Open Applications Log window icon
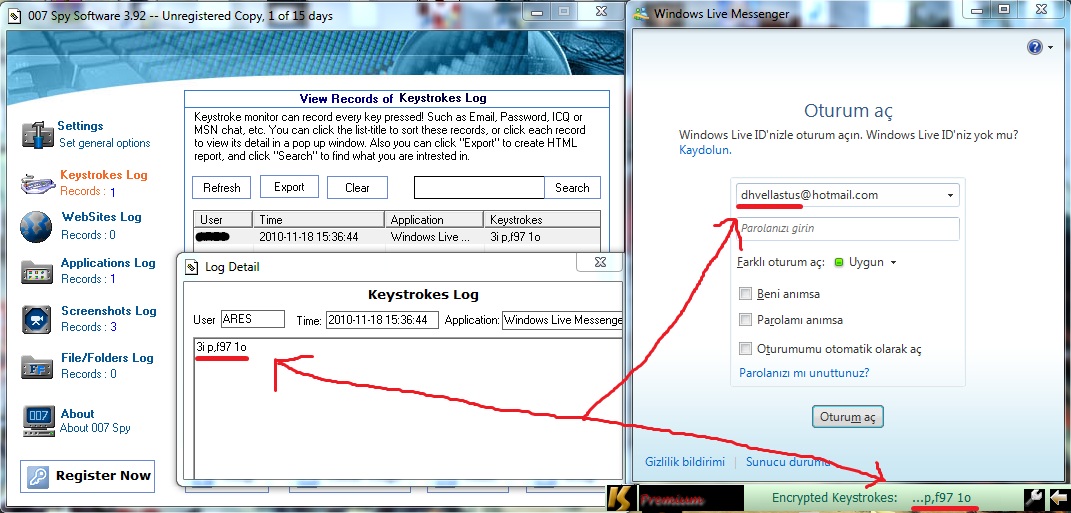Screen dimensions: 1071x513 [37, 272]
